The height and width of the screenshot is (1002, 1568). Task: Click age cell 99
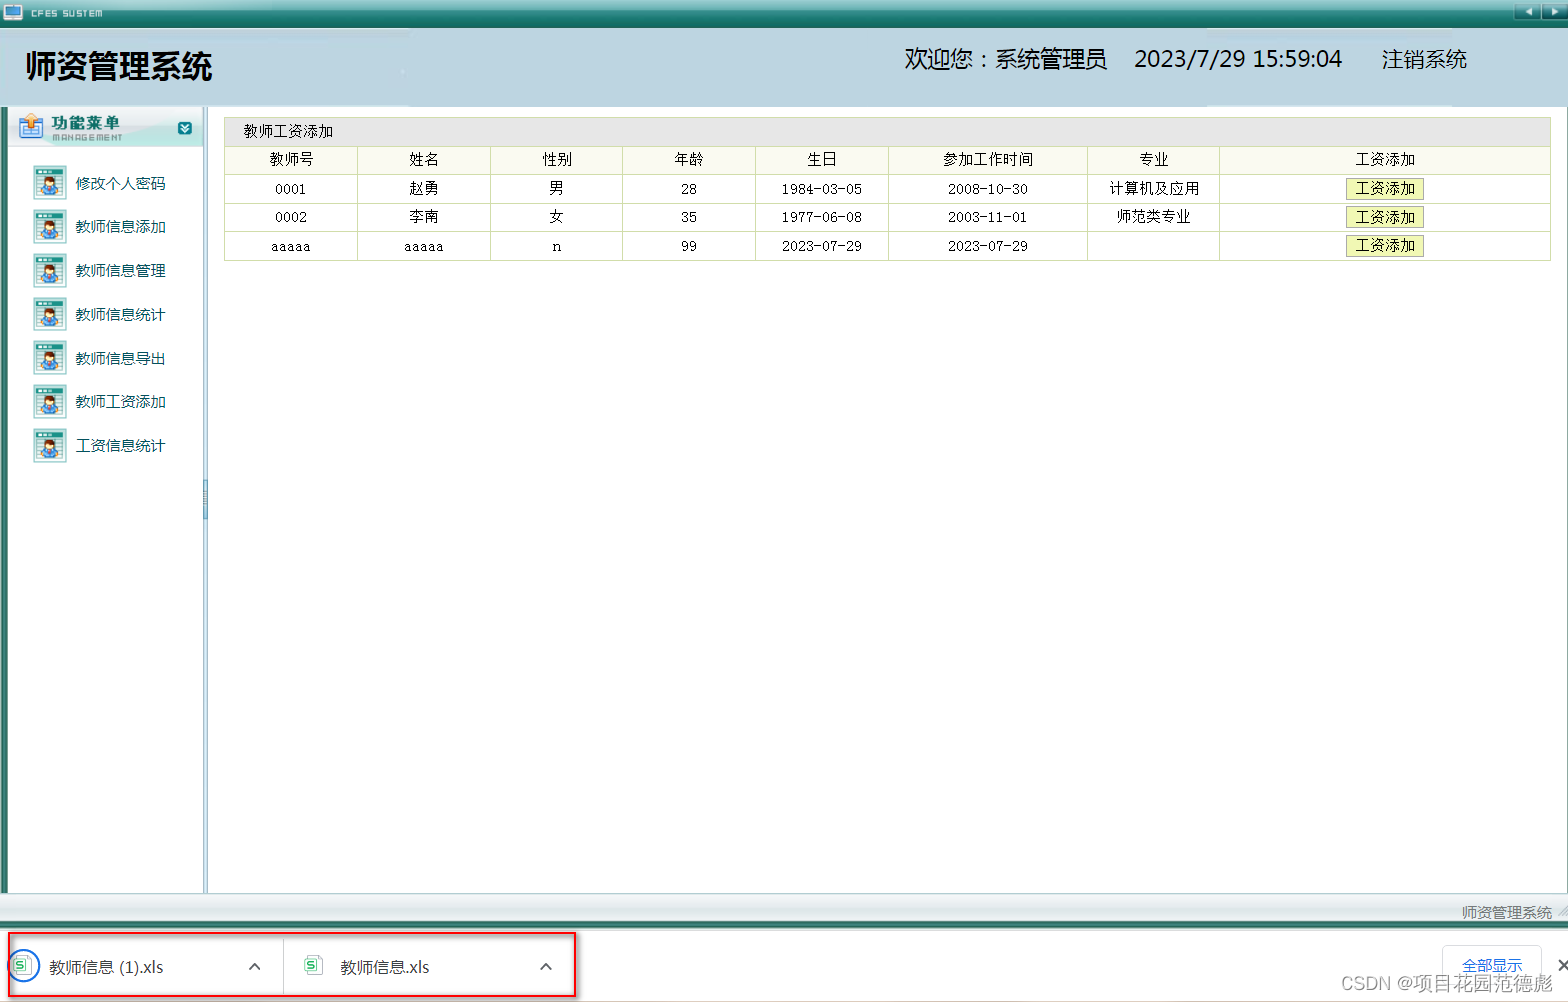click(x=689, y=246)
